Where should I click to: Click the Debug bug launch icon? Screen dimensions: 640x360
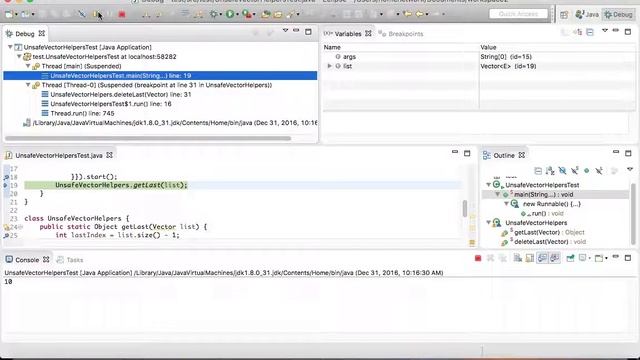(x=213, y=14)
